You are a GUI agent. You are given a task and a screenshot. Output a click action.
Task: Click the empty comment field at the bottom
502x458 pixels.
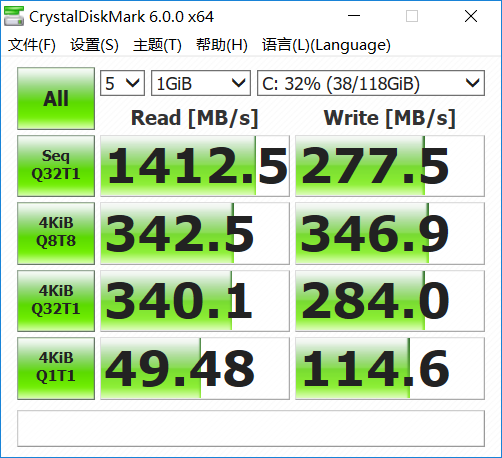pos(251,428)
